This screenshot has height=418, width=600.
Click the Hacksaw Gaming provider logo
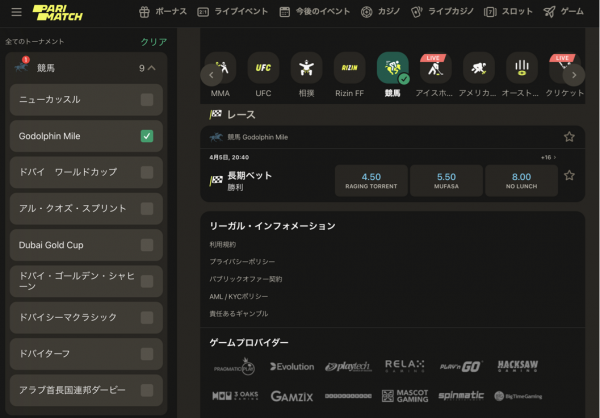point(518,366)
